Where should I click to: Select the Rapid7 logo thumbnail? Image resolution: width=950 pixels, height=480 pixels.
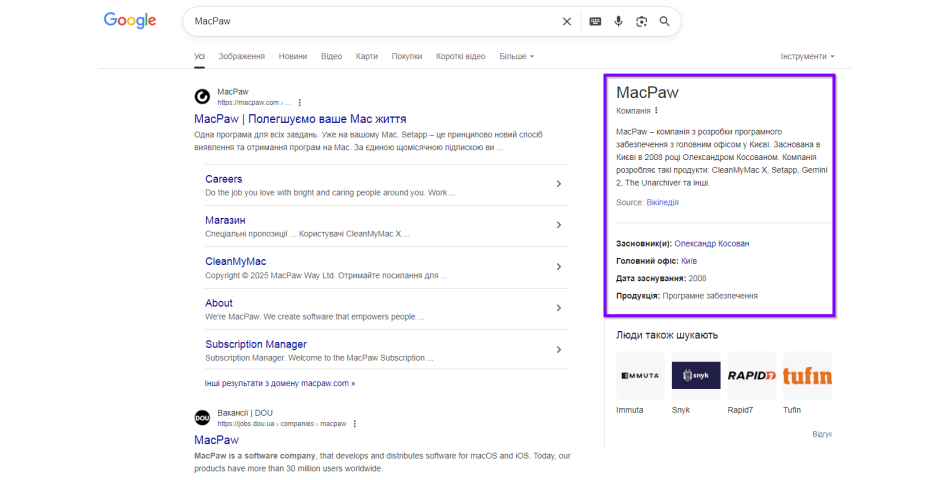(752, 376)
